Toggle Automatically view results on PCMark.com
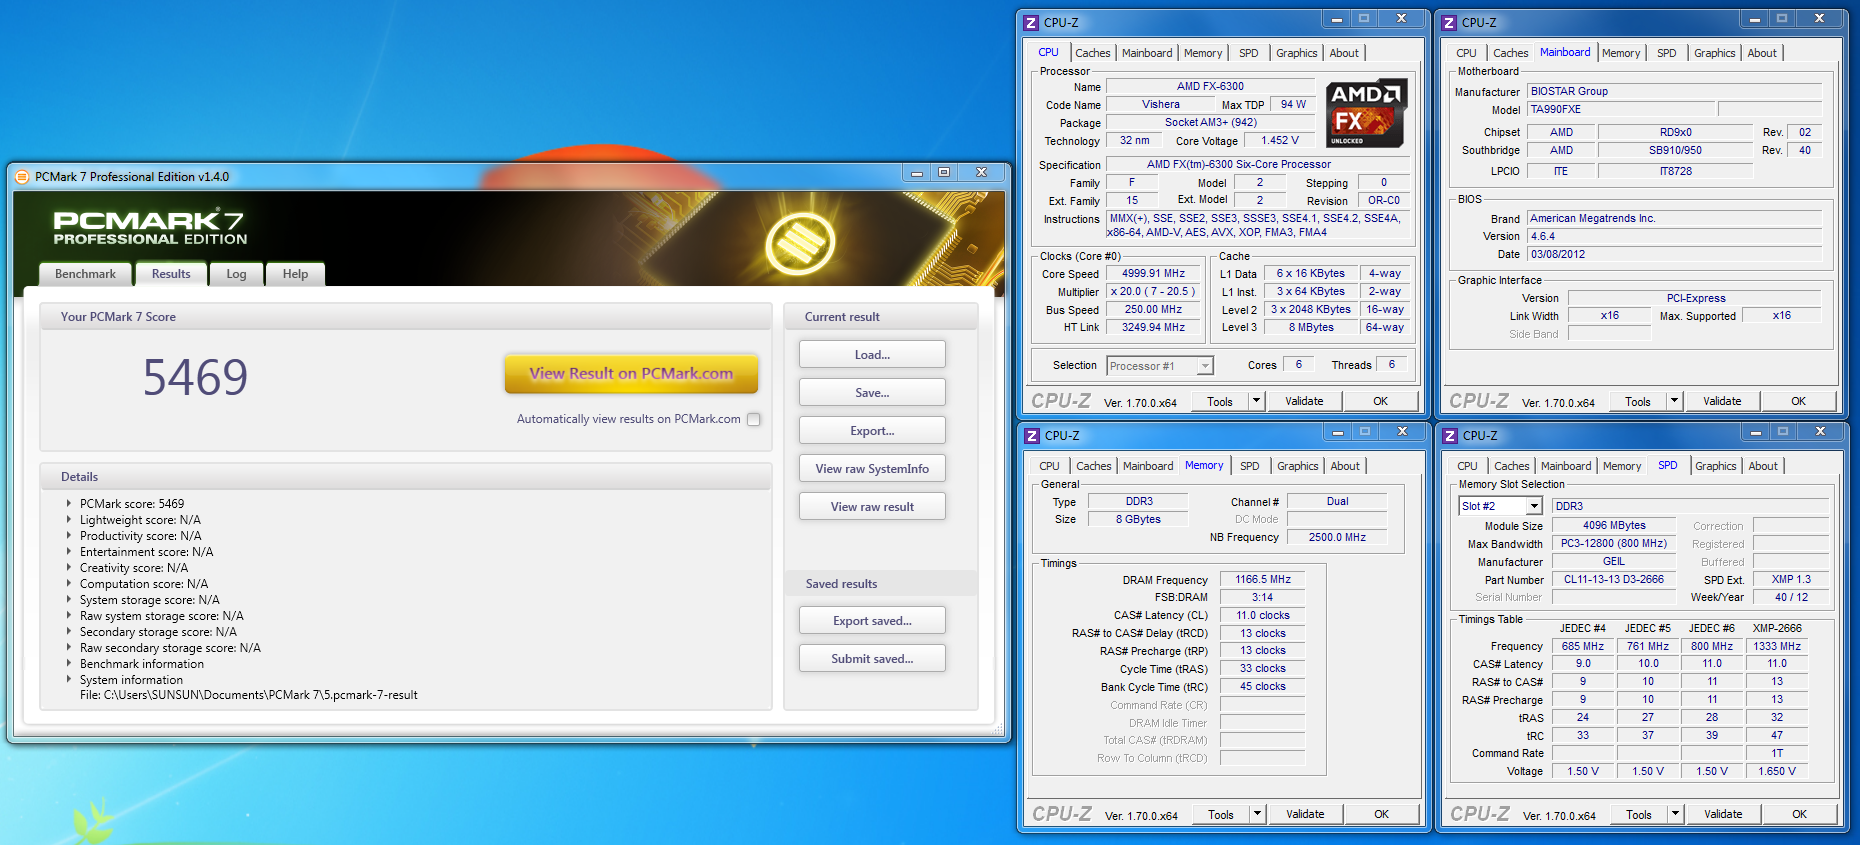This screenshot has width=1860, height=845. (754, 420)
